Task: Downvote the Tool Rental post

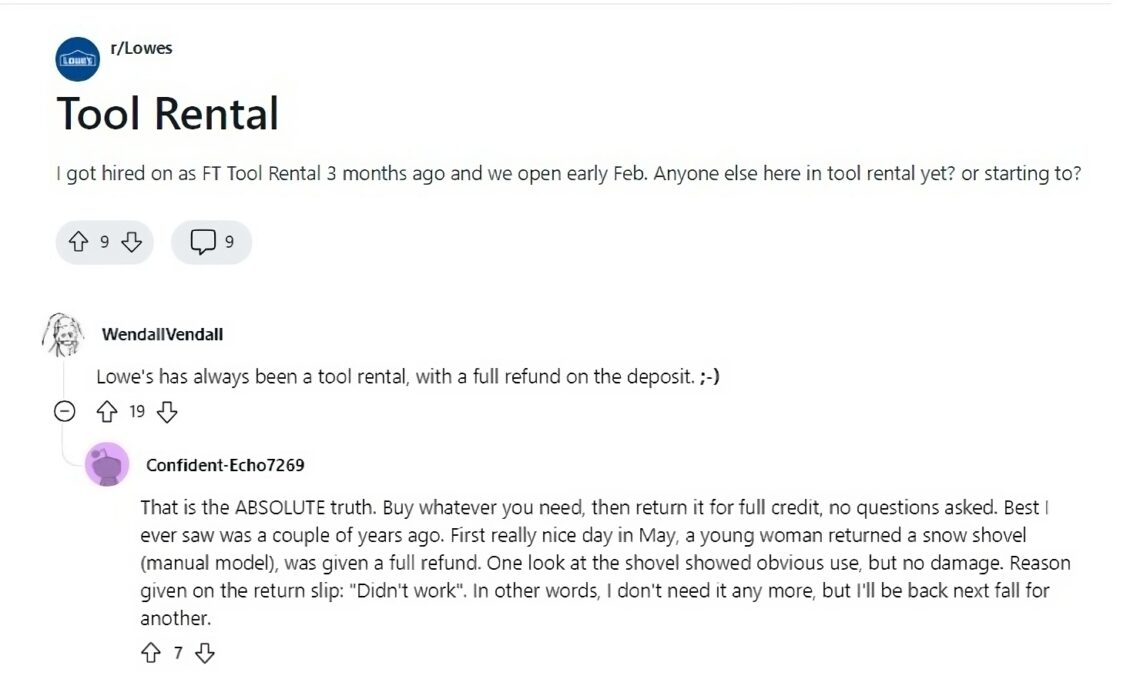Action: tap(131, 241)
